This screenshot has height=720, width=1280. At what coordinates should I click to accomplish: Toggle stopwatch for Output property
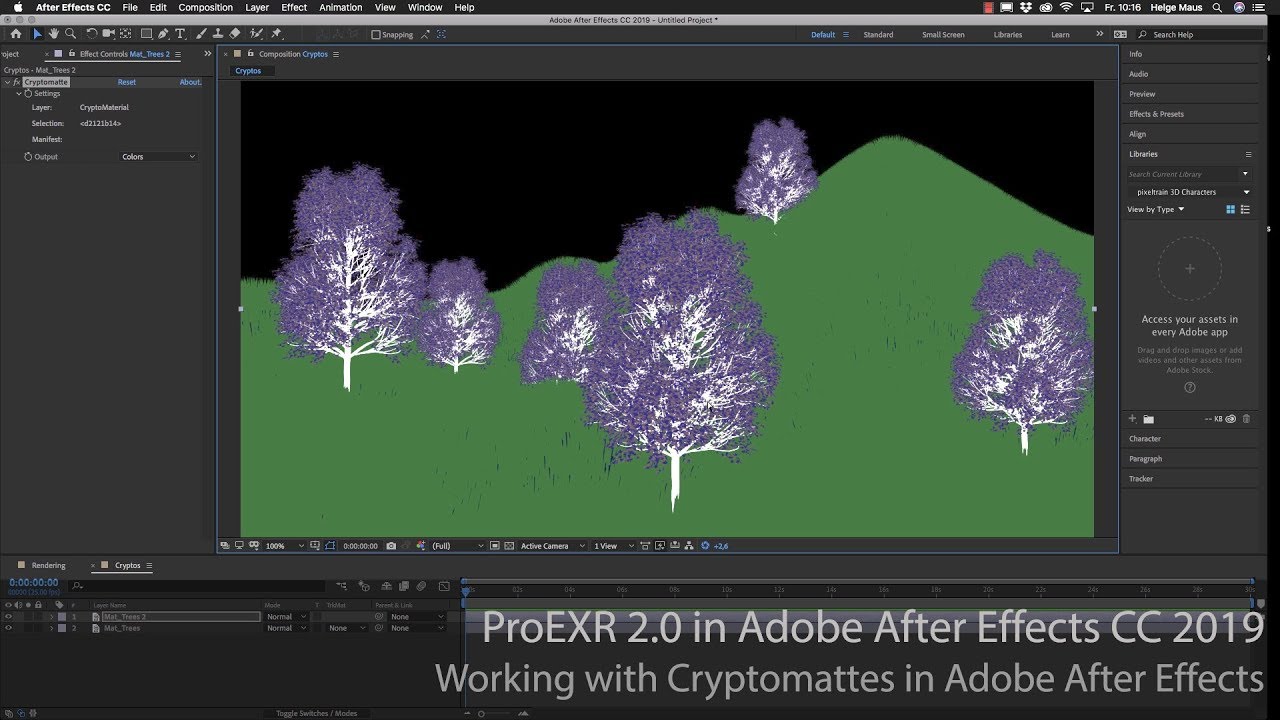click(x=28, y=157)
